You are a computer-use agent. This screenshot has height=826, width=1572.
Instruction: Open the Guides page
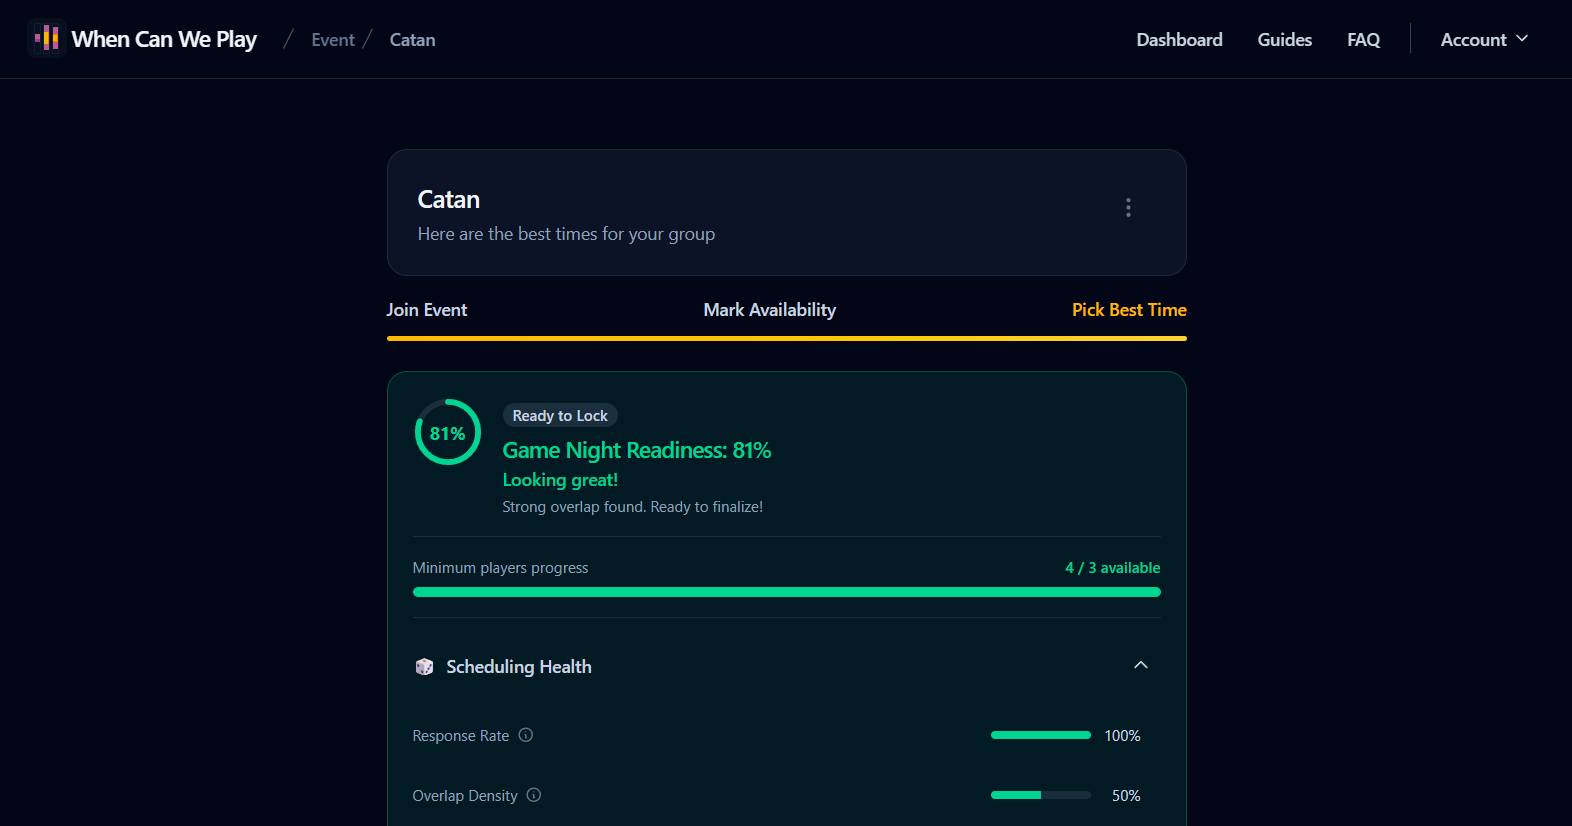[x=1284, y=39]
